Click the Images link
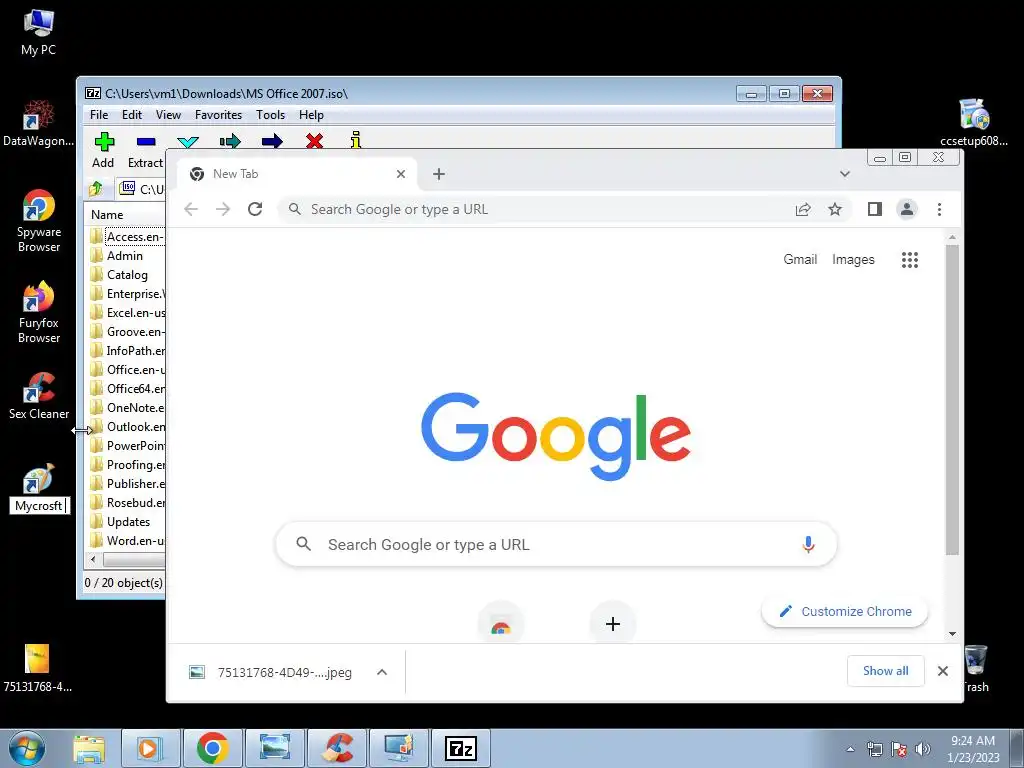 pos(853,259)
